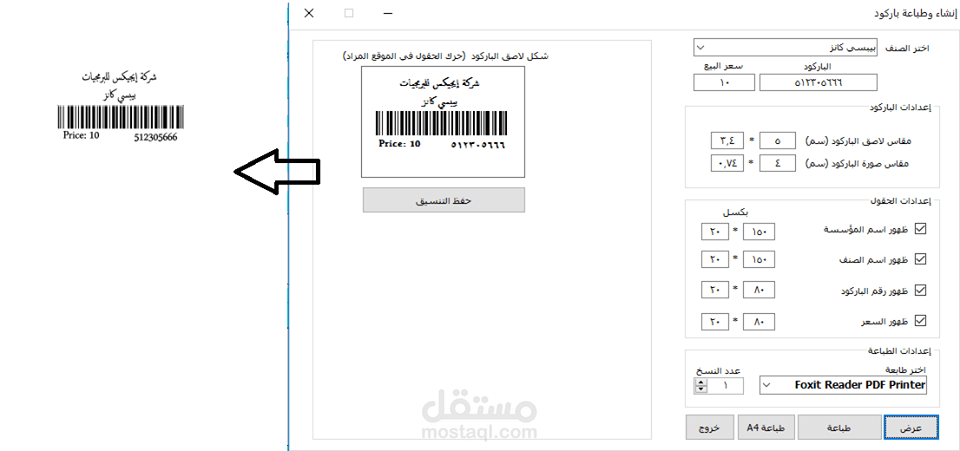
Task: Decrease عدد النسخ with the down arrow
Action: 702,390
